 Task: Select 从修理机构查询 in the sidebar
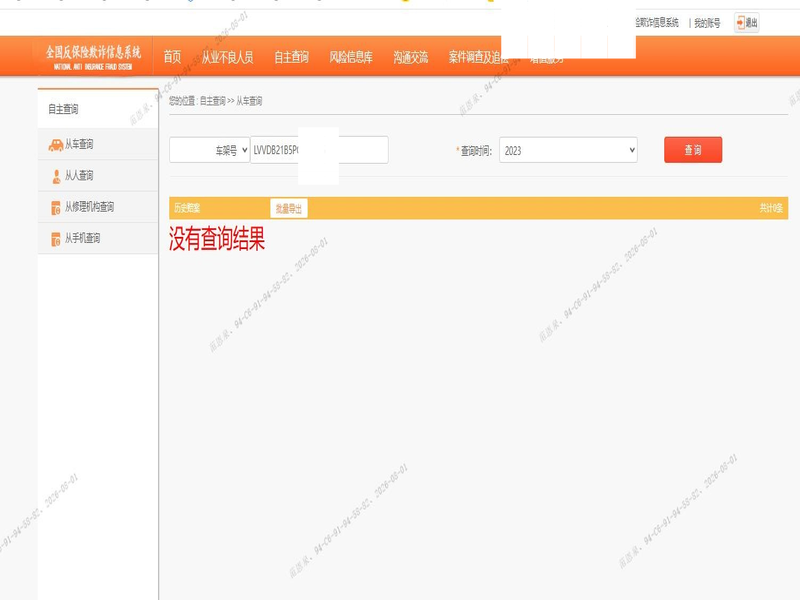click(98, 207)
